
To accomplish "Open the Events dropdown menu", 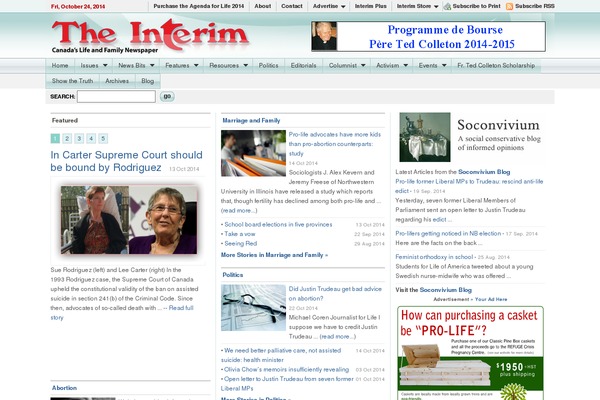I will click(432, 65).
